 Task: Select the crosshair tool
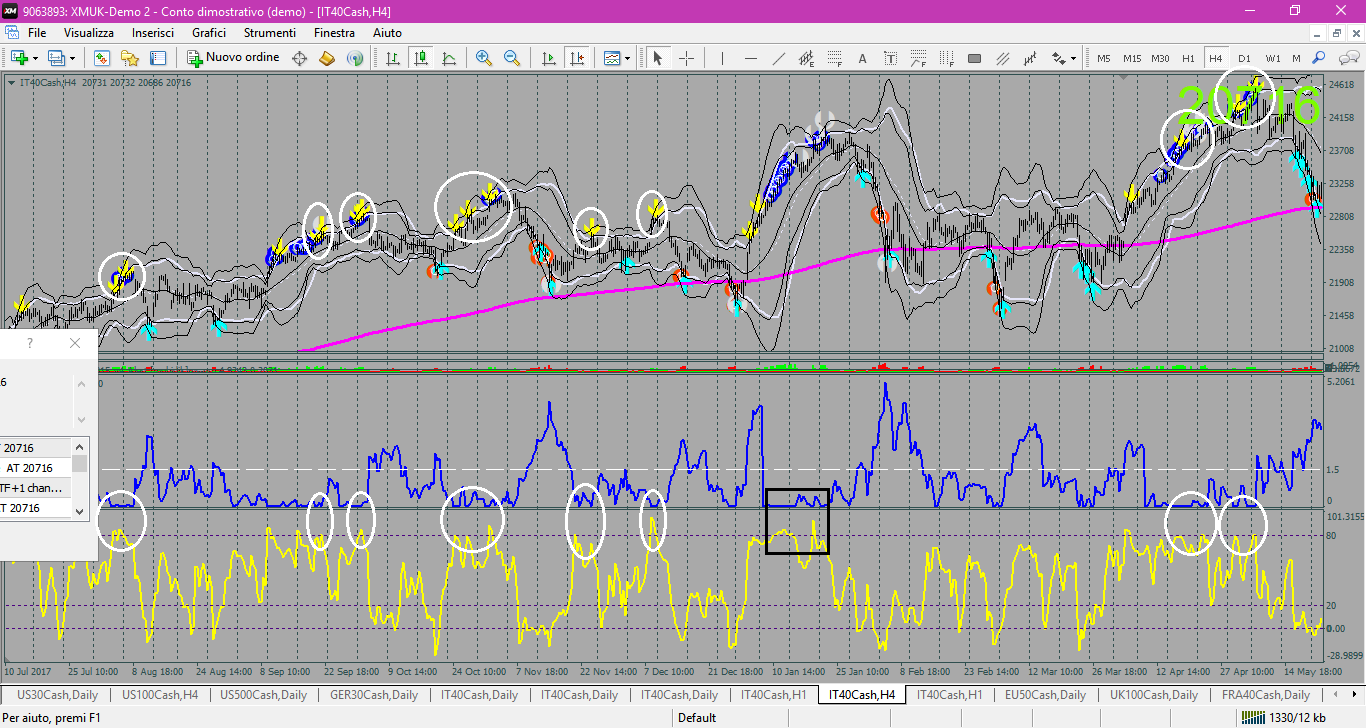(686, 58)
